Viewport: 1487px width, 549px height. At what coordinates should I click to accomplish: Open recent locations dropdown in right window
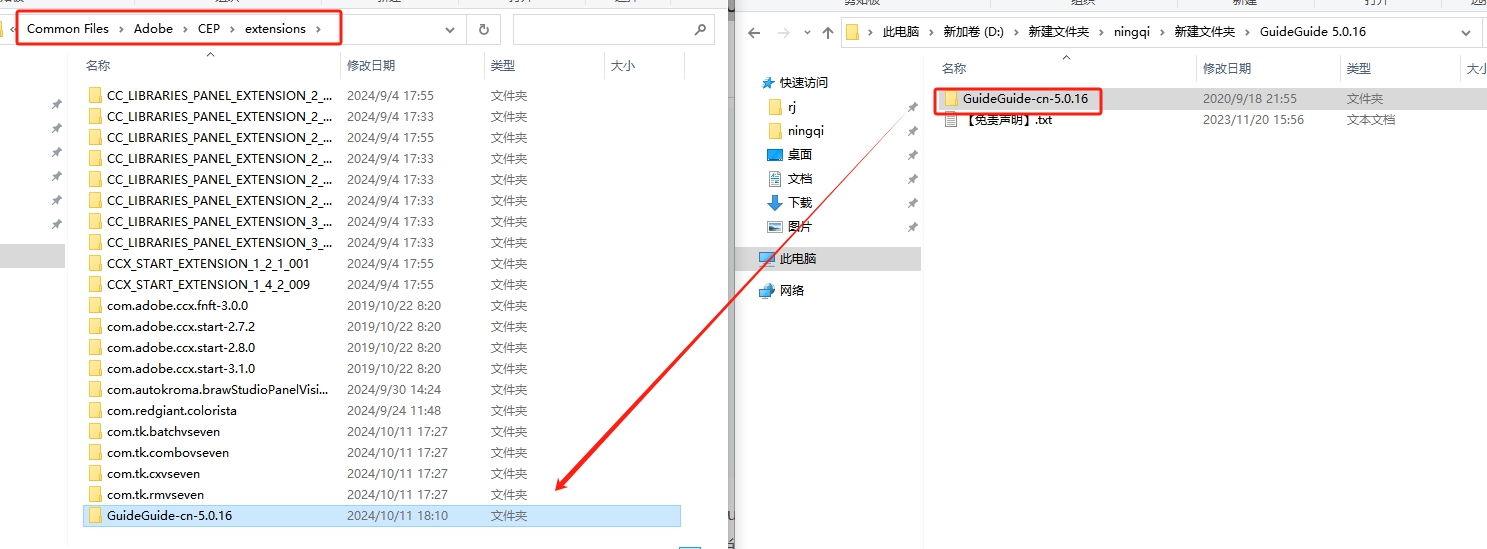(805, 32)
